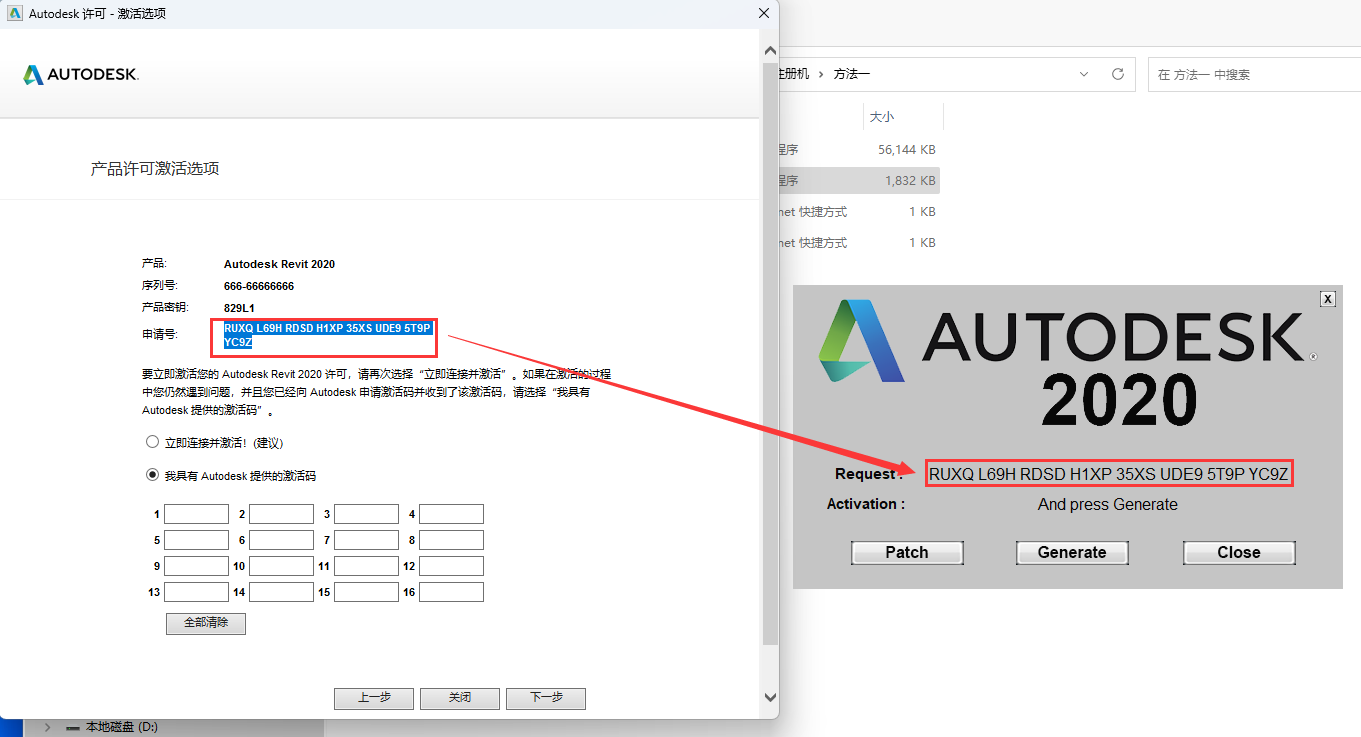The width and height of the screenshot is (1361, 737).
Task: Select the first 快捷方式 row of 1 KB
Action: pos(859,211)
